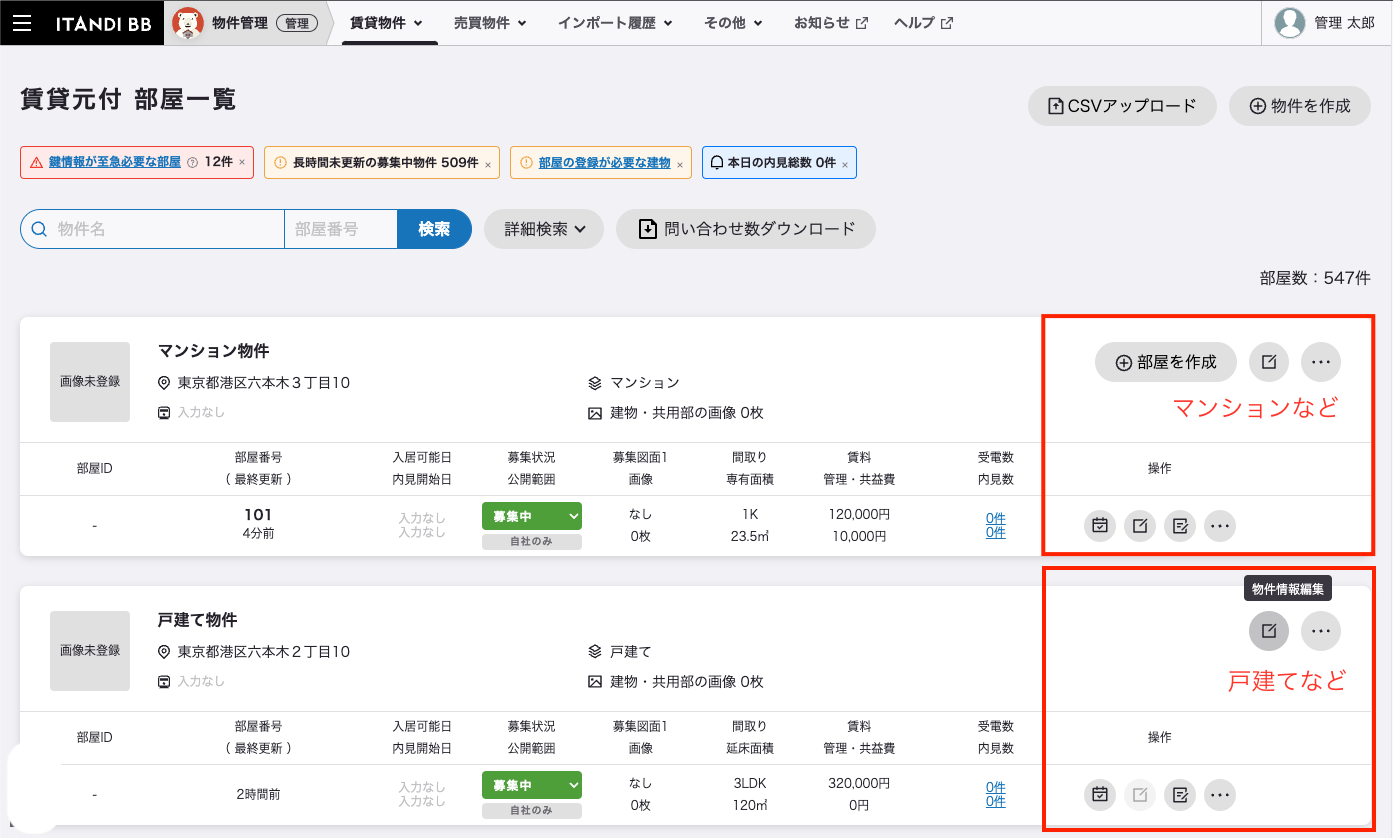
Task: Click the 長時間未更新の募集中物件 509件 chip text
Action: [385, 163]
